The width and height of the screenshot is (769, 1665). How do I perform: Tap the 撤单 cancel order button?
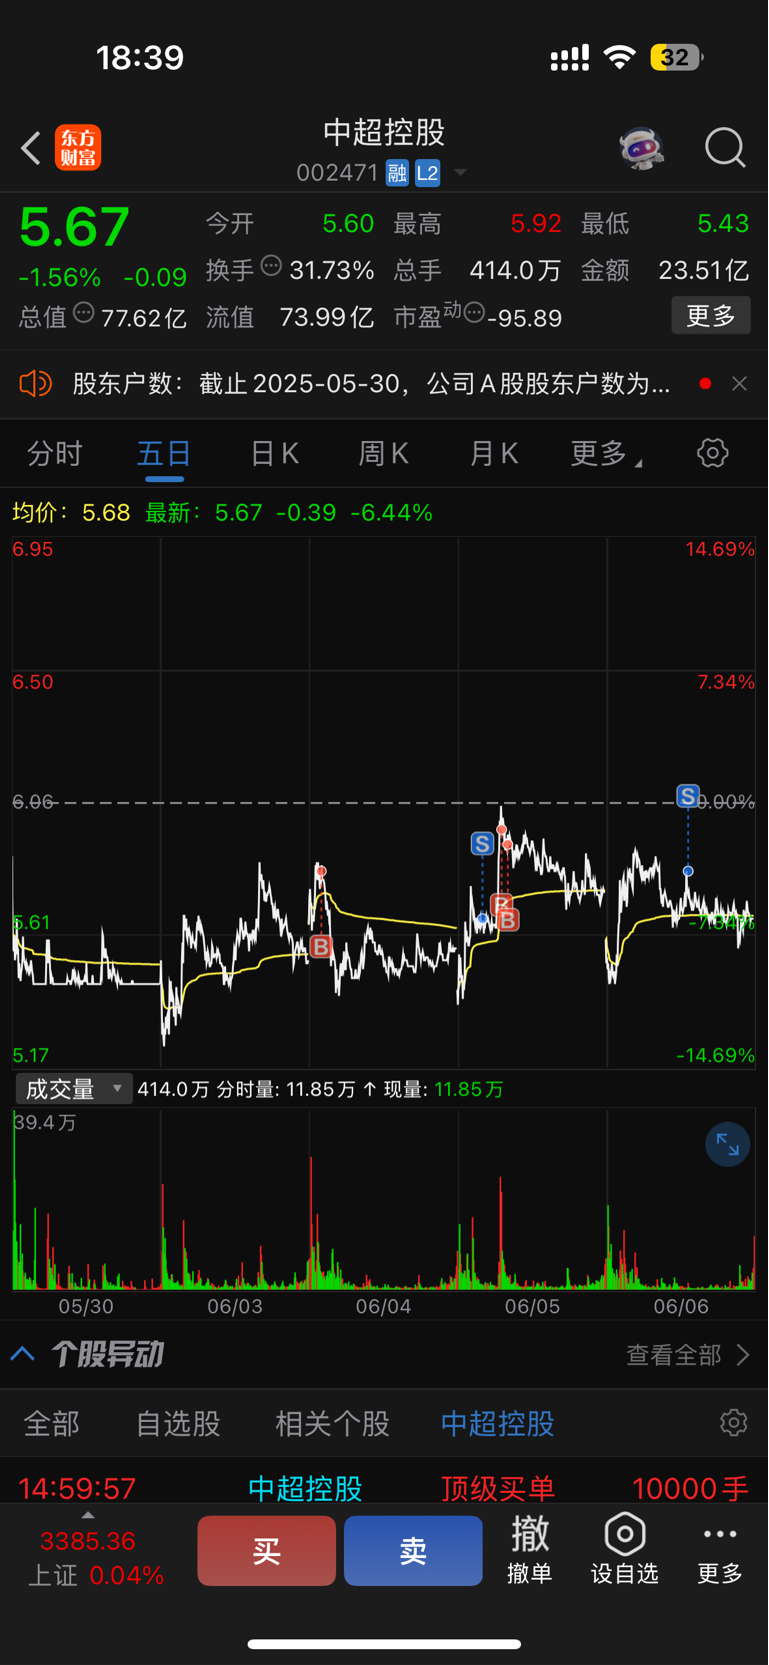pos(530,1550)
